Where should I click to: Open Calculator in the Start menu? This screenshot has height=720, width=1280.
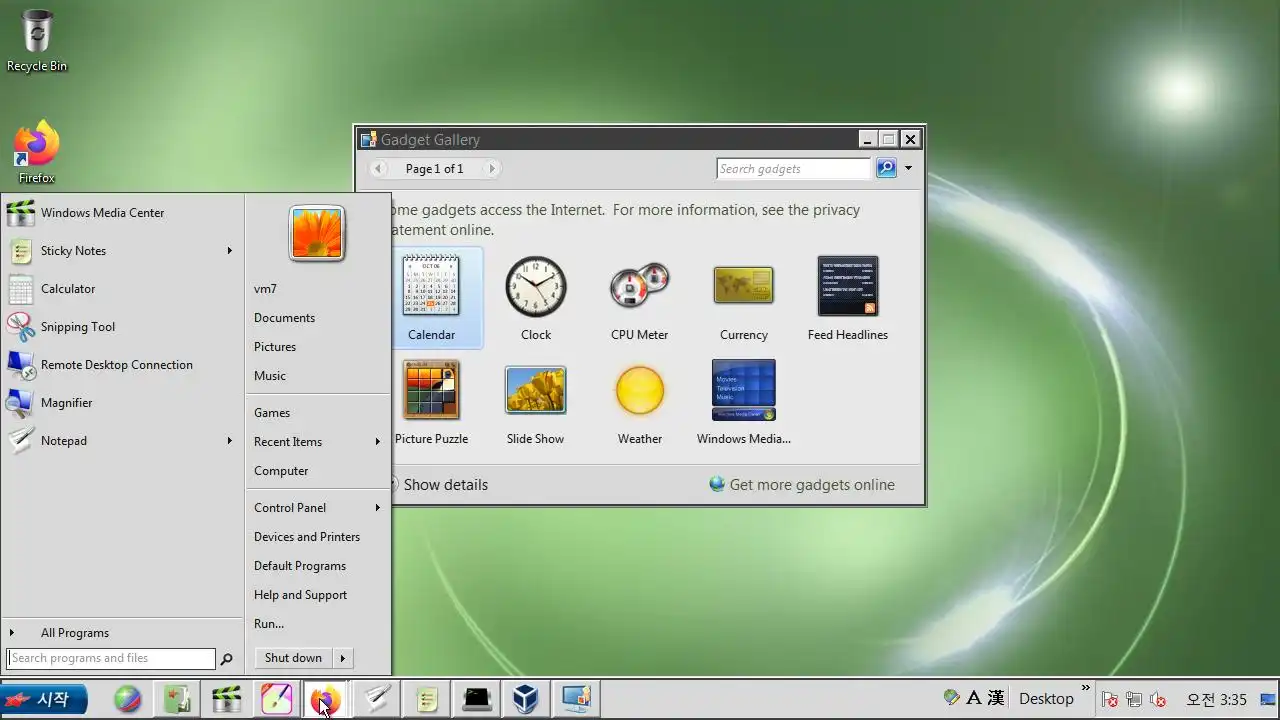tap(122, 289)
